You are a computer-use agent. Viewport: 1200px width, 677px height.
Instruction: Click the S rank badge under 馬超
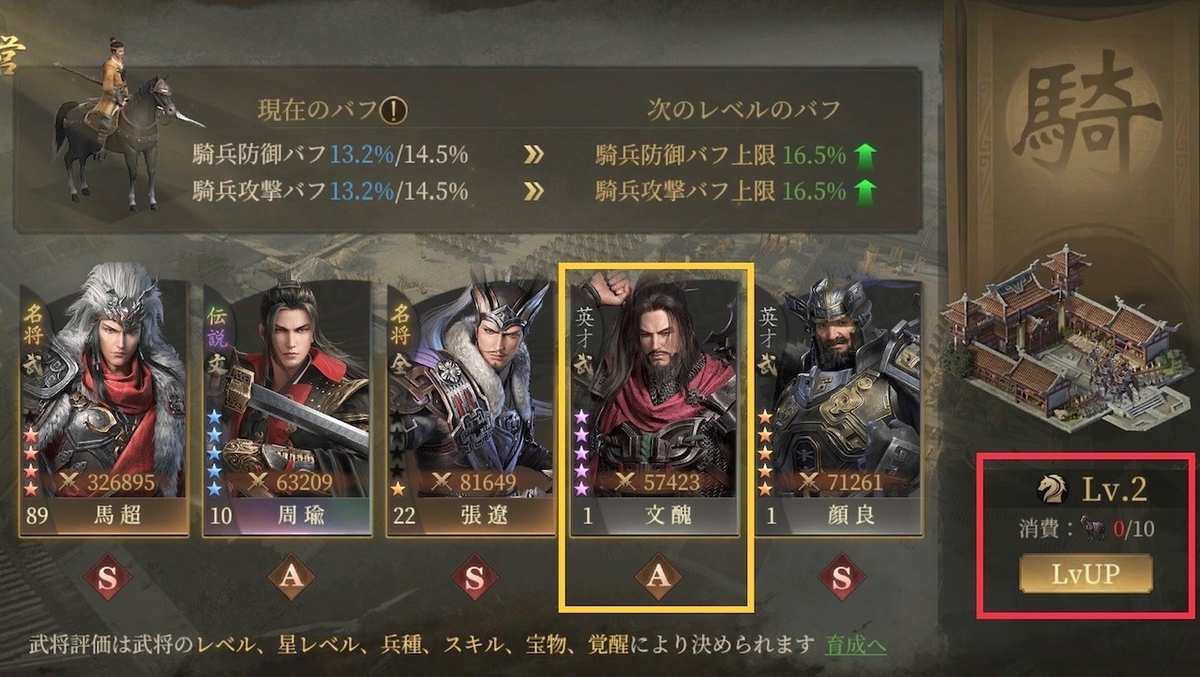[x=107, y=576]
